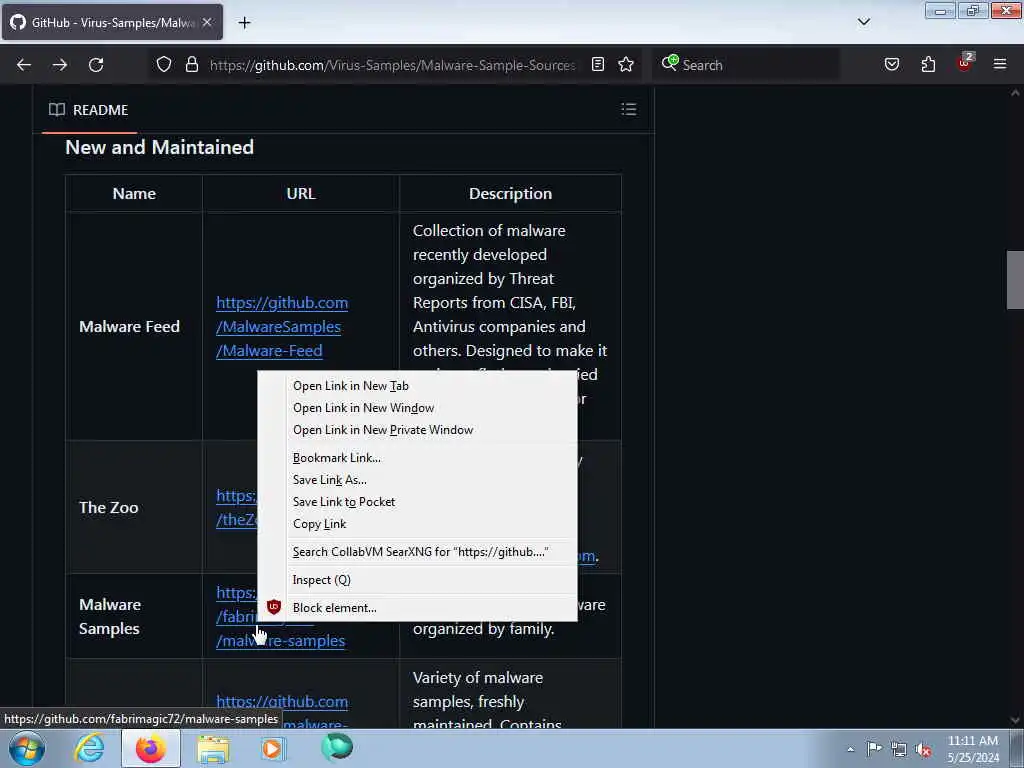This screenshot has width=1024, height=768.
Task: Select the README tab
Action: click(89, 110)
